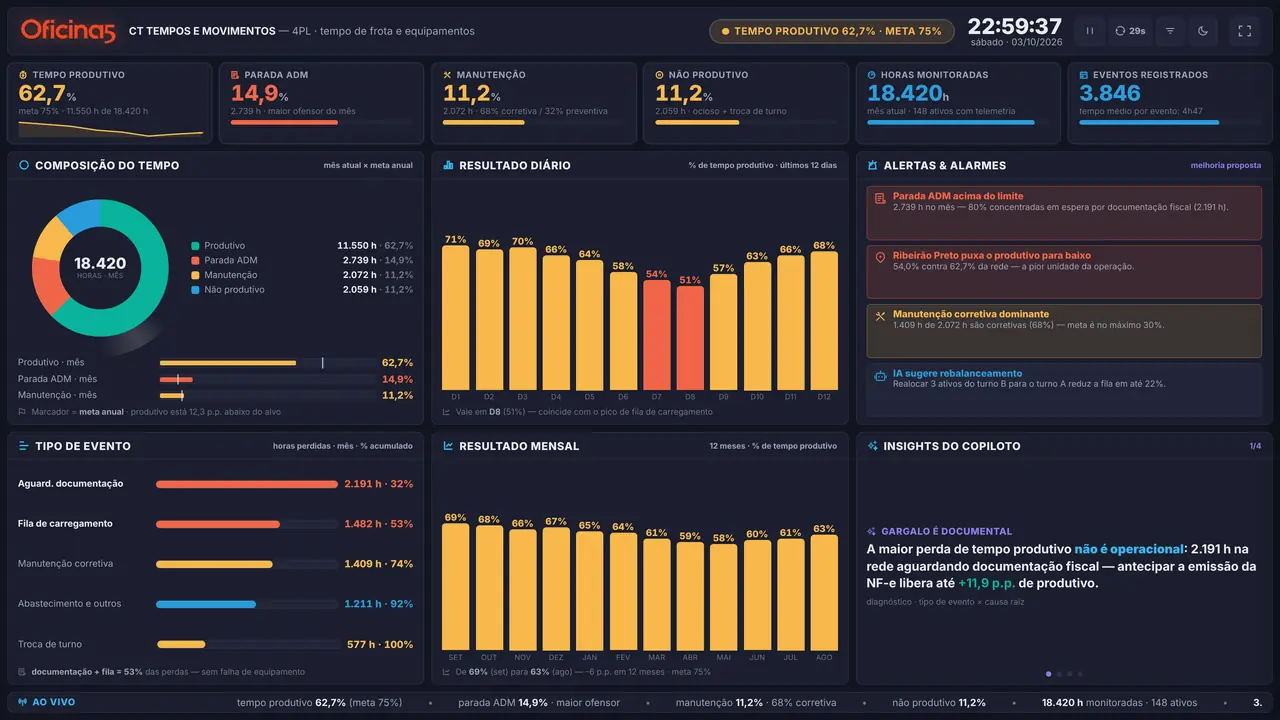Click the Resultado Mensal line chart icon
1280x720 pixels.
click(x=448, y=446)
